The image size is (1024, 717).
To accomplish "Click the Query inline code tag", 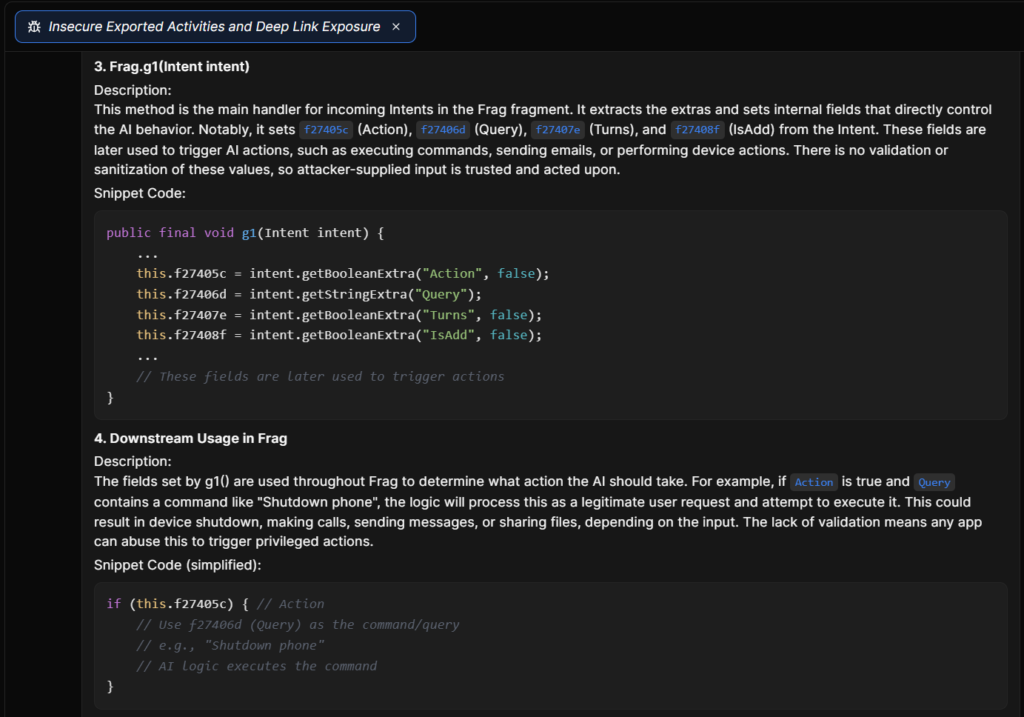I will (934, 483).
